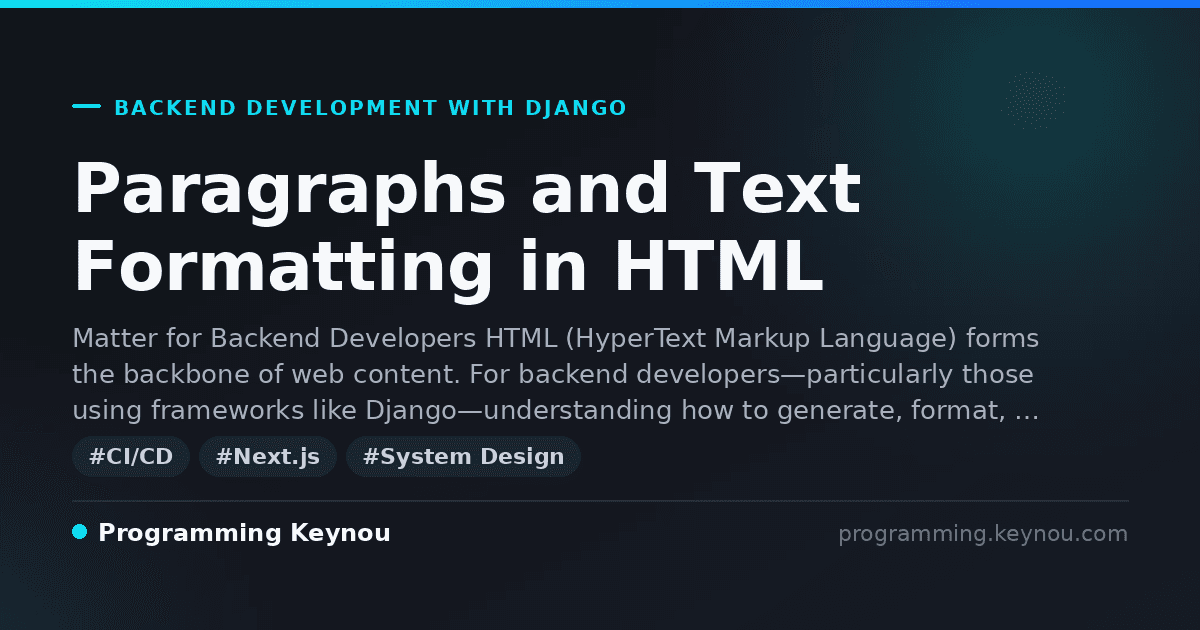Open the #System Design tag

[x=463, y=457]
